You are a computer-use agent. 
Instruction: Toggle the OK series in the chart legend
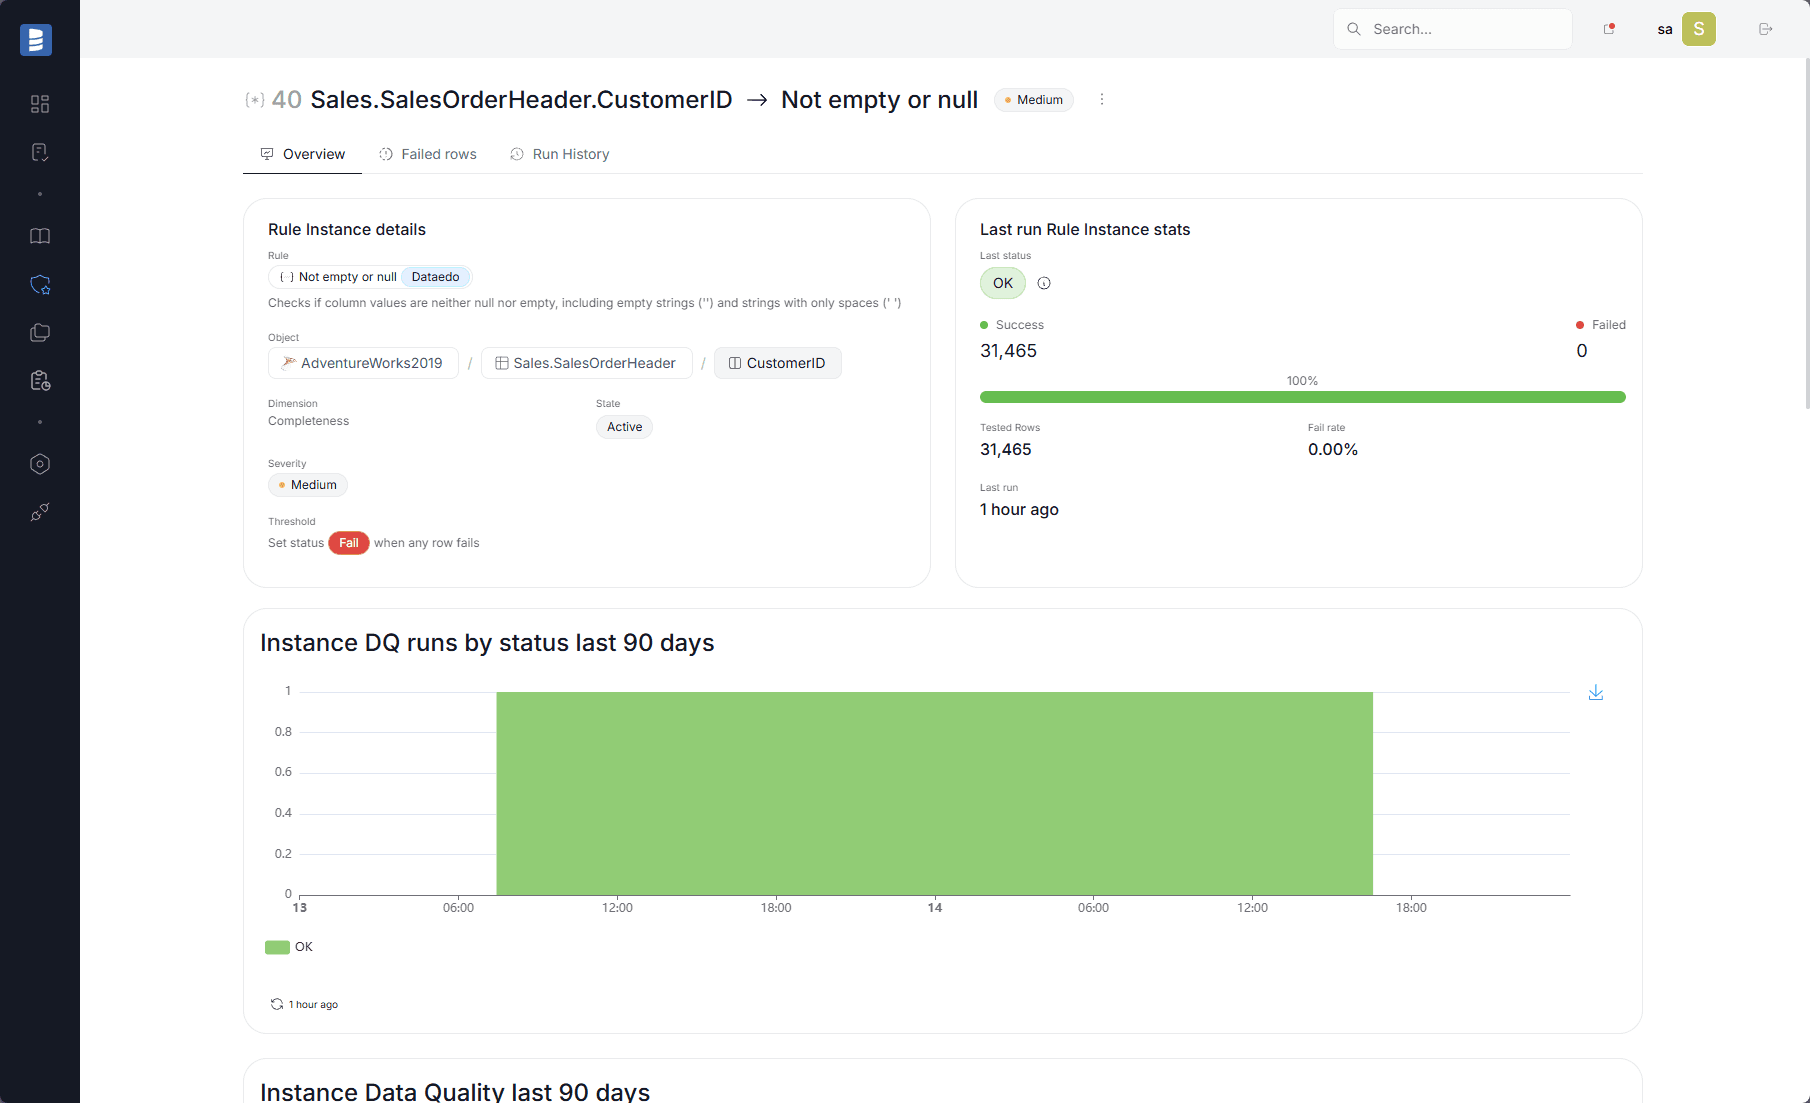(289, 947)
